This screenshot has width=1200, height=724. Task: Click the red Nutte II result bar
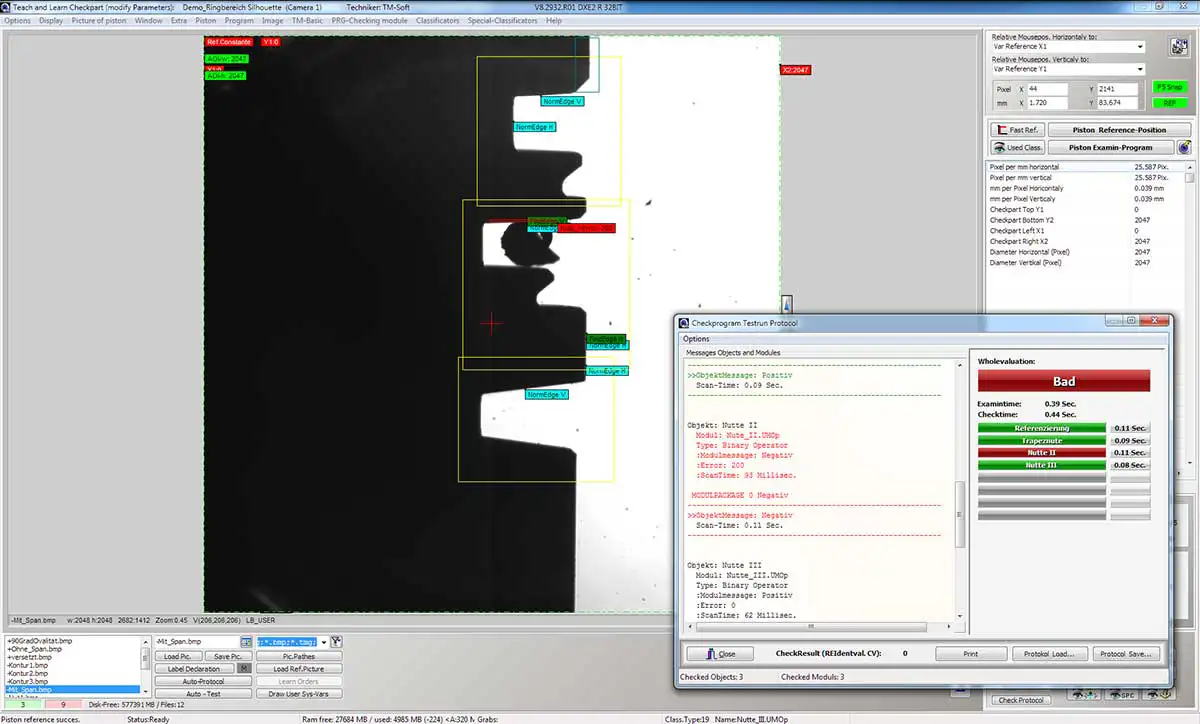[1041, 453]
